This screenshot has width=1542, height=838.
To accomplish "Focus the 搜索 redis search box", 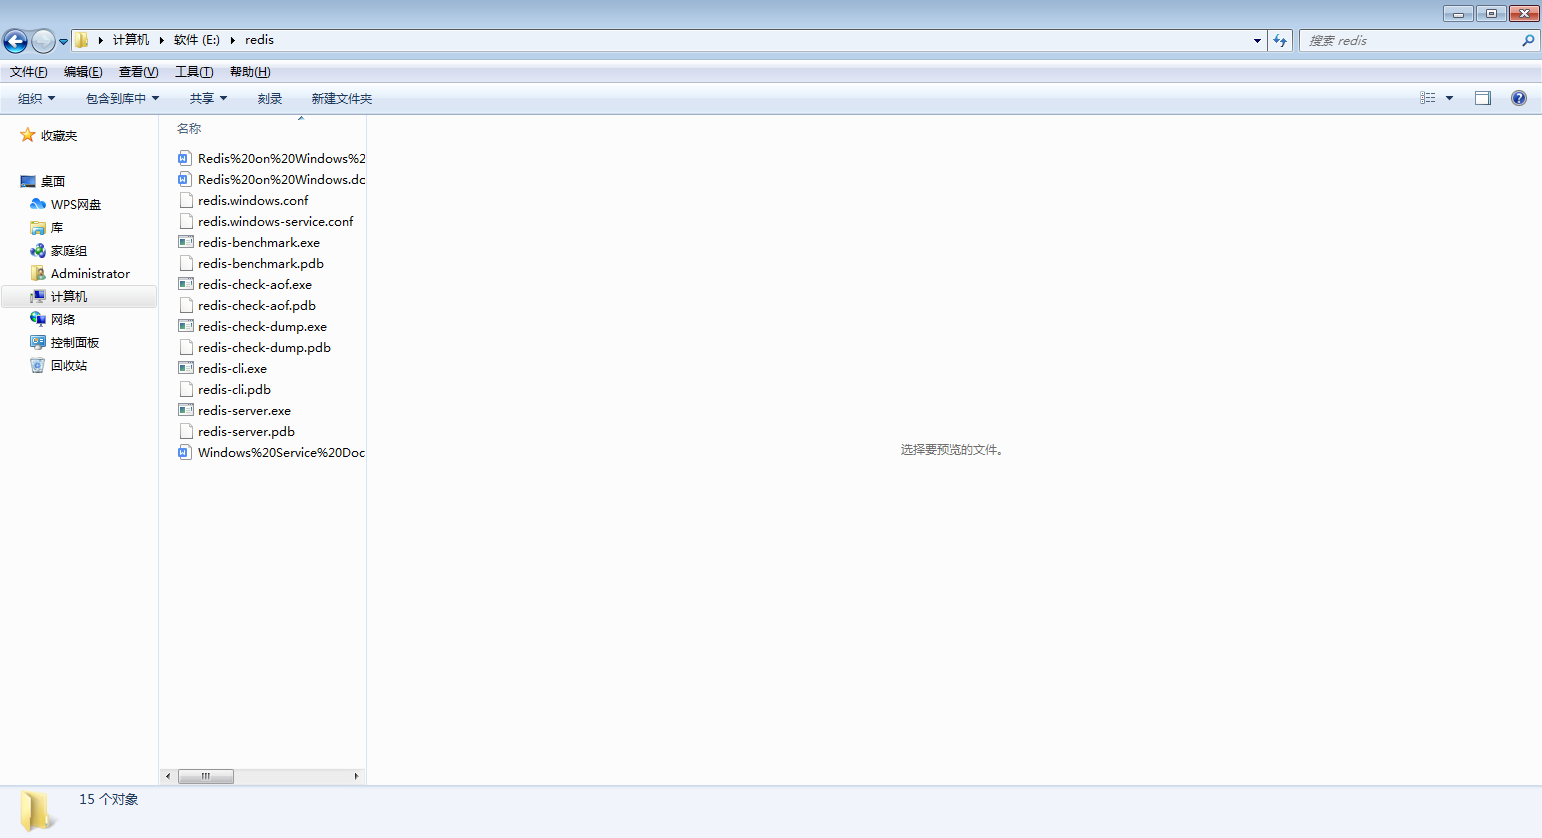I will [1410, 41].
